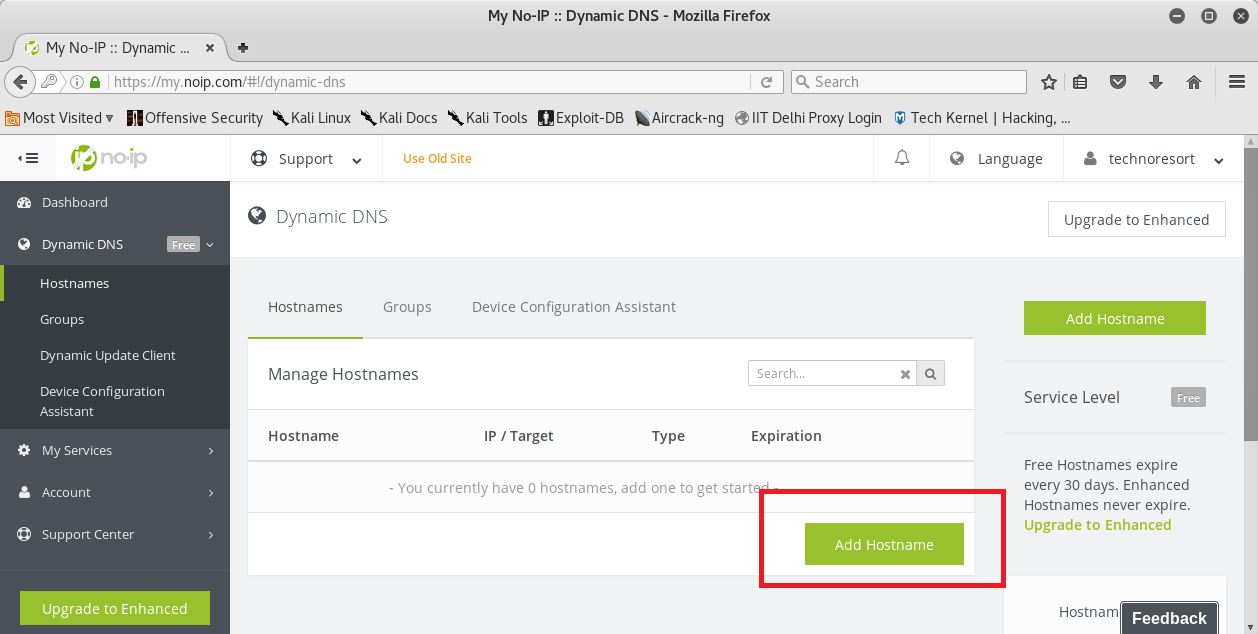Open the Support dropdown in top bar

coord(306,158)
